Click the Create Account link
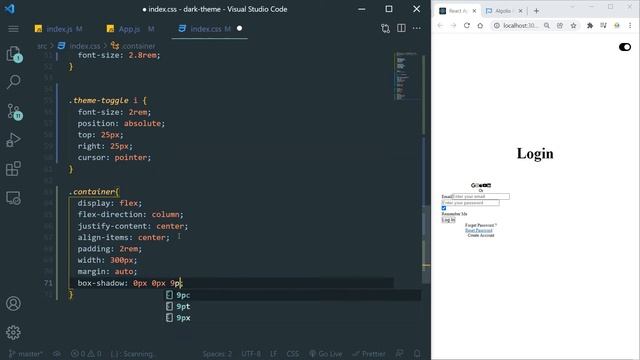Image resolution: width=640 pixels, height=360 pixels. click(x=481, y=236)
